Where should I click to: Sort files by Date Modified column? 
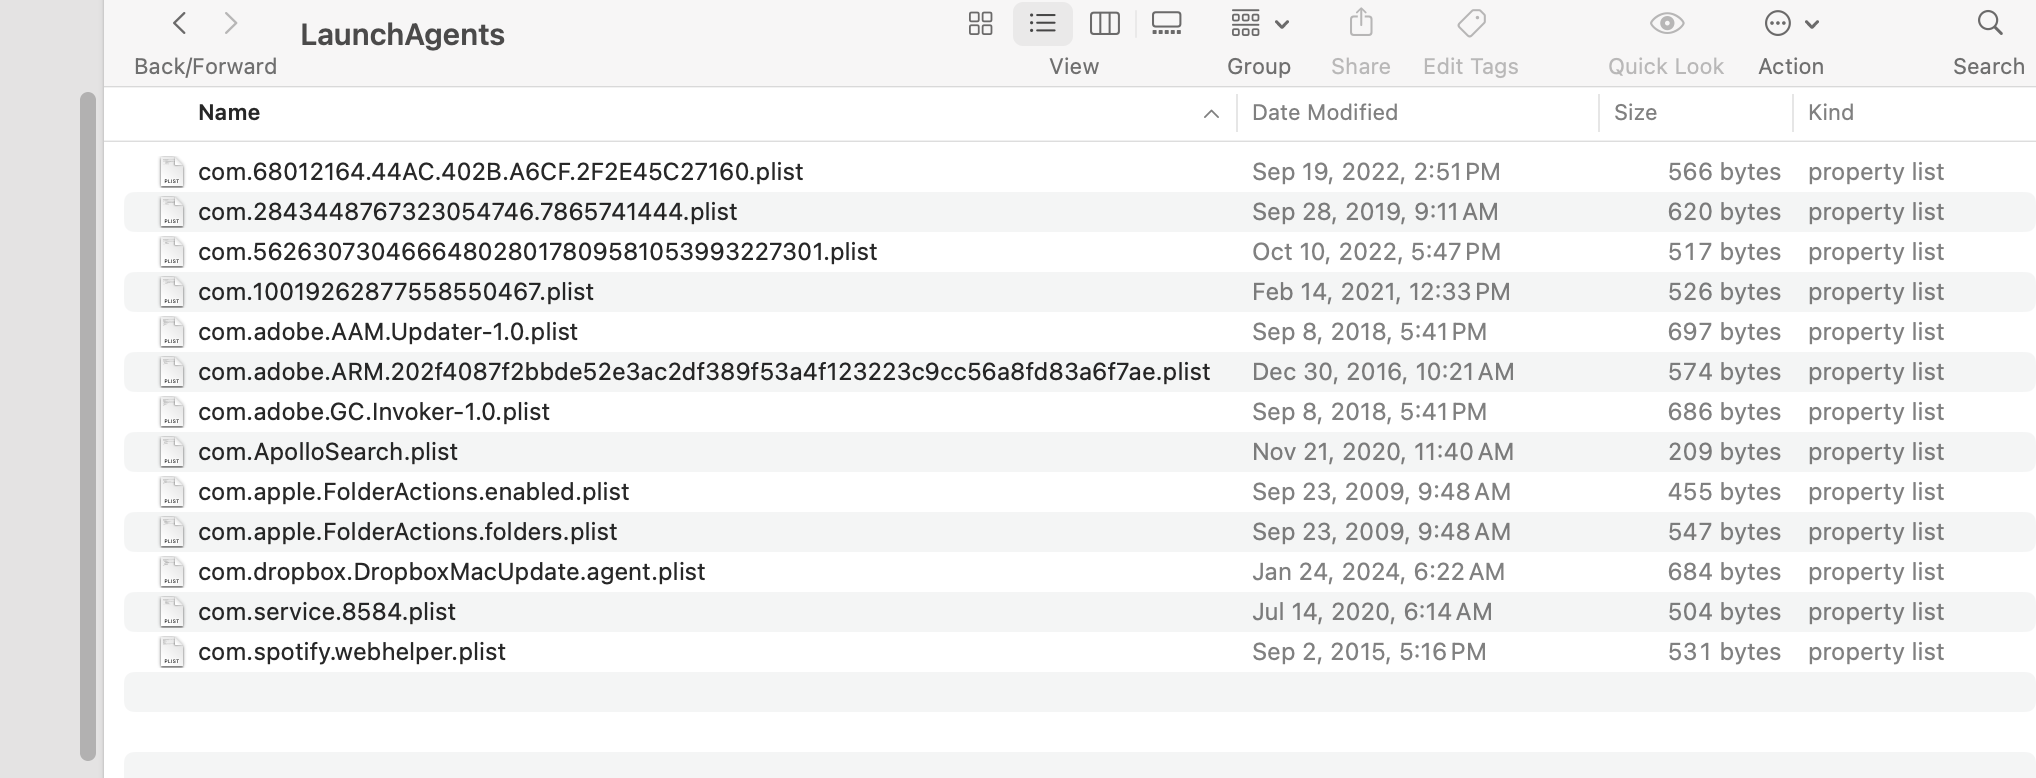coord(1324,113)
